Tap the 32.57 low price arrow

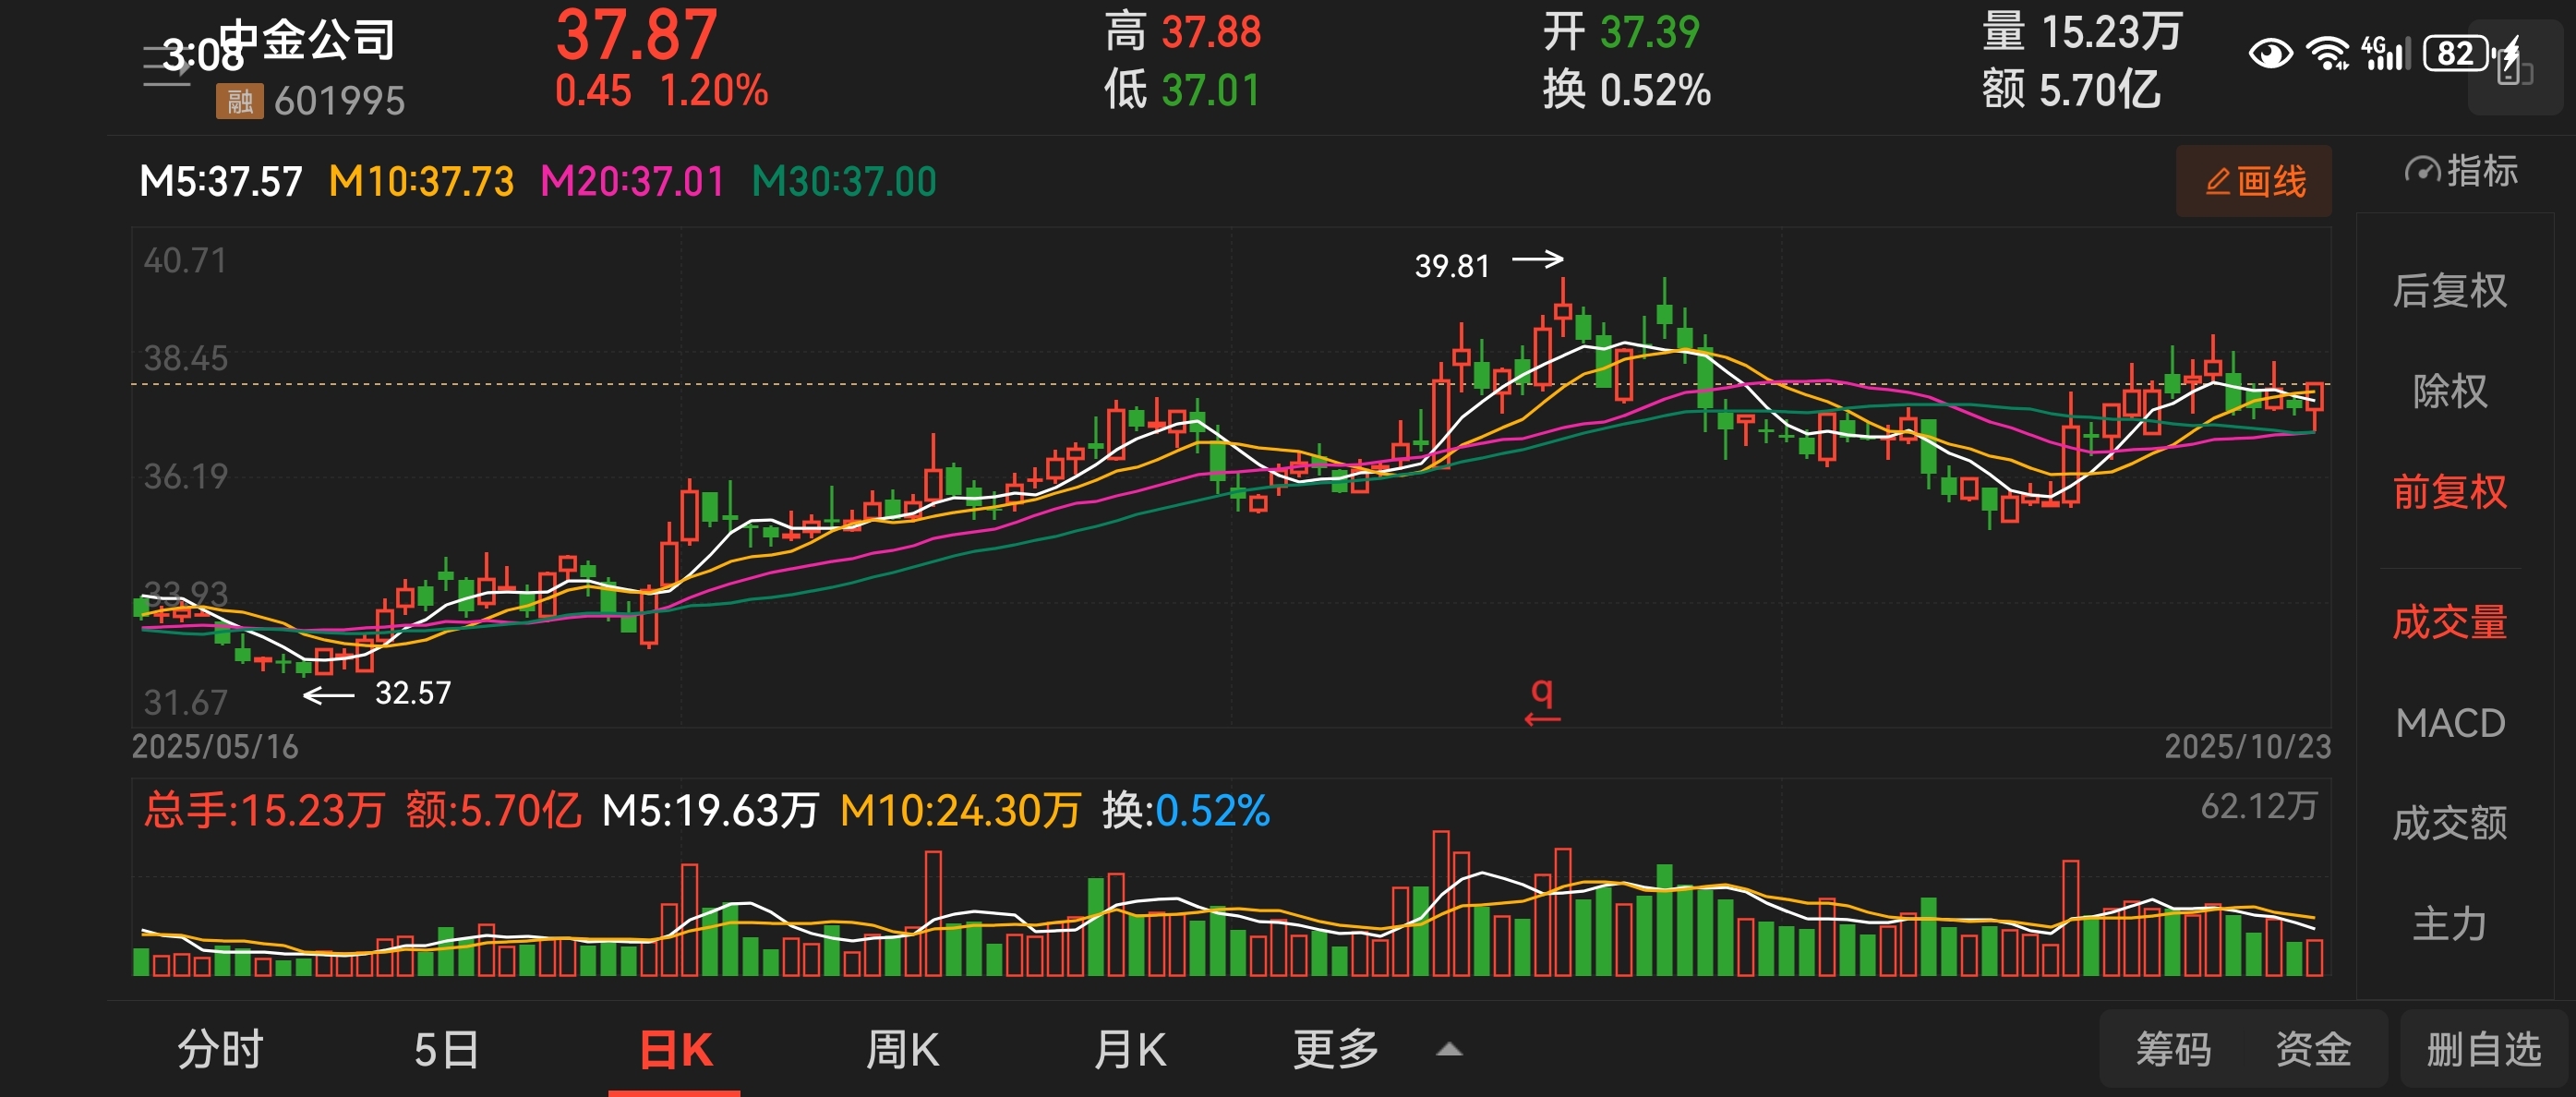click(x=329, y=694)
